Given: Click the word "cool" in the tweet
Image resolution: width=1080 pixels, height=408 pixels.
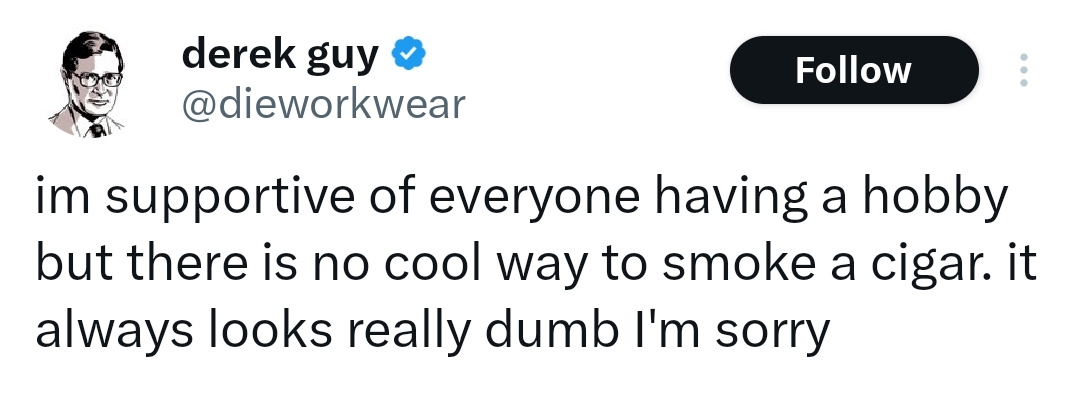Looking at the screenshot, I should (430, 265).
